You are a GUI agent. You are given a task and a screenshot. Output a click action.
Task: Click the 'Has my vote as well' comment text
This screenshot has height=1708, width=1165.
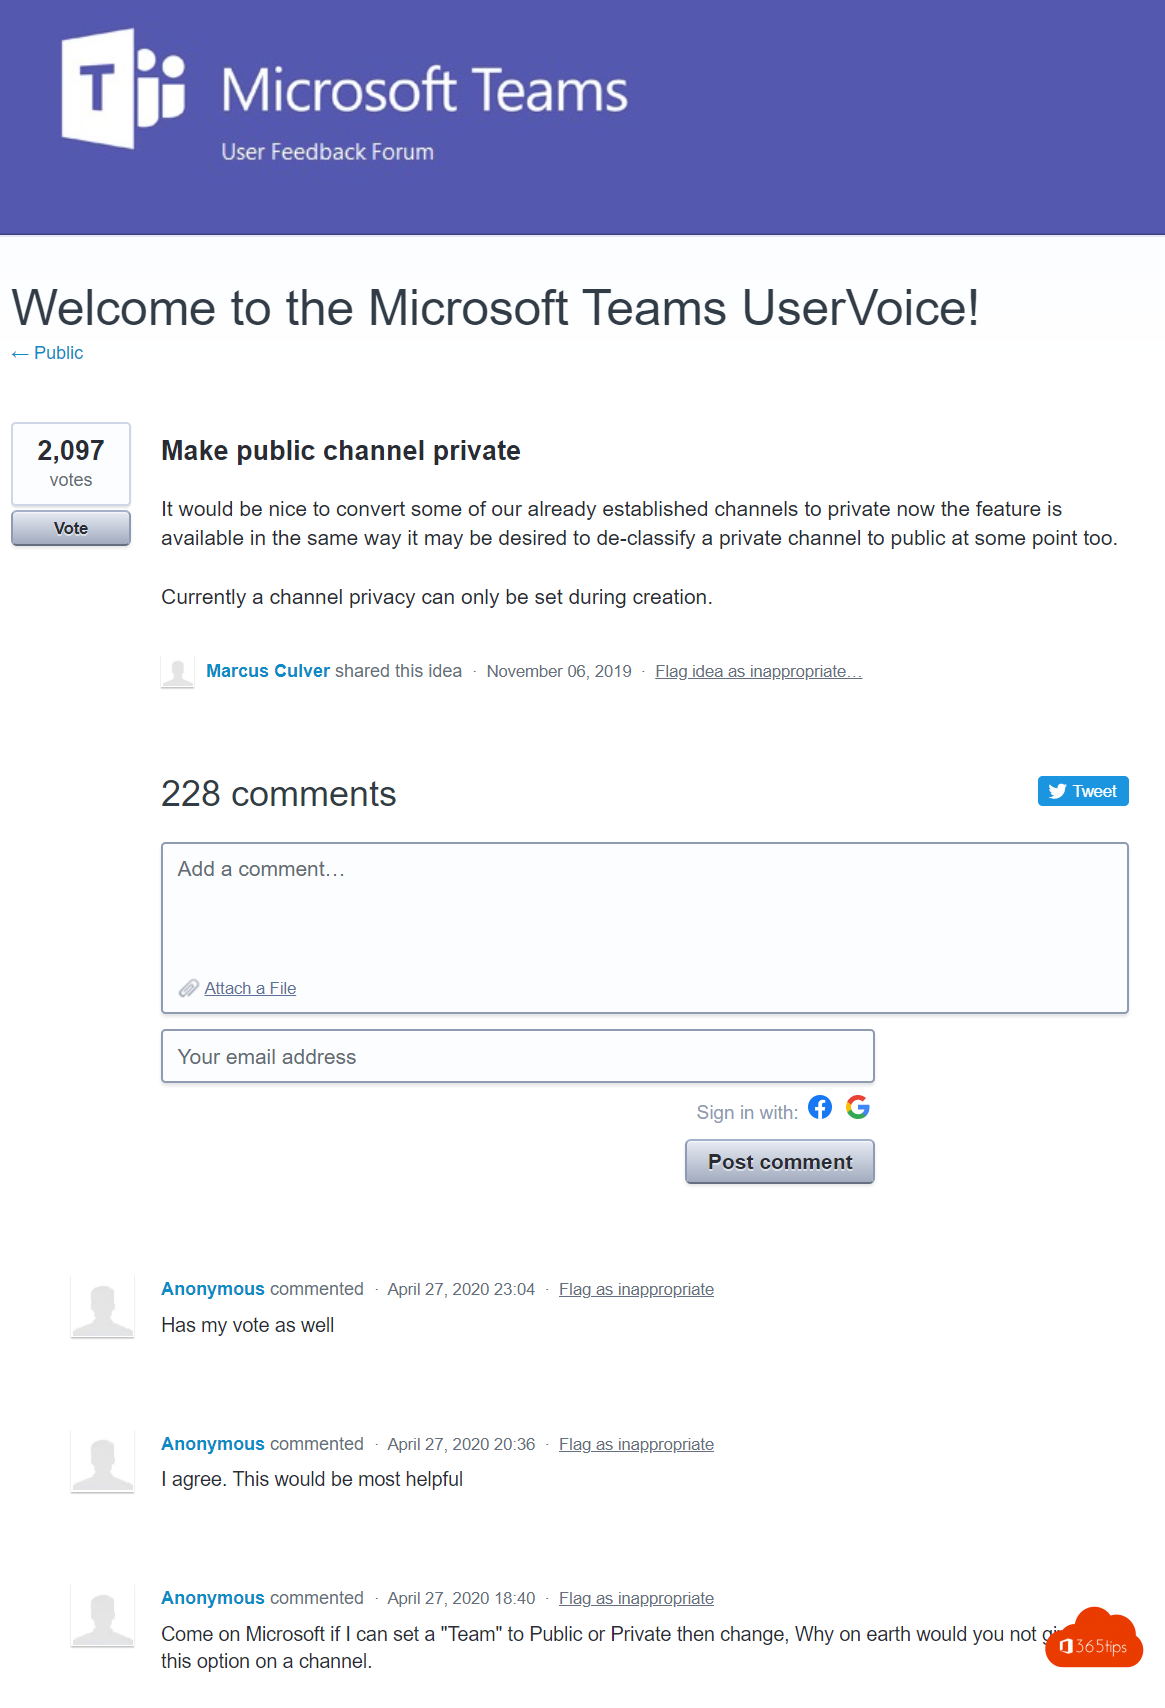point(248,1325)
